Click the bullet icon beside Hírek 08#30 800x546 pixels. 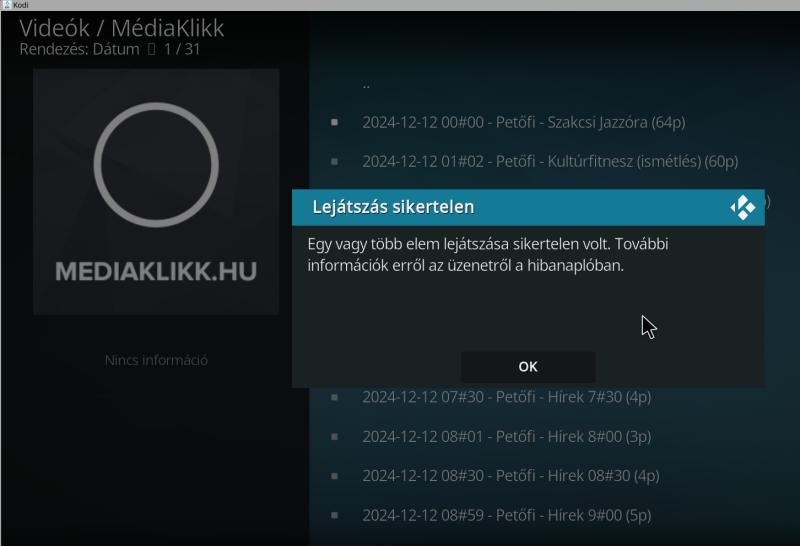[334, 476]
